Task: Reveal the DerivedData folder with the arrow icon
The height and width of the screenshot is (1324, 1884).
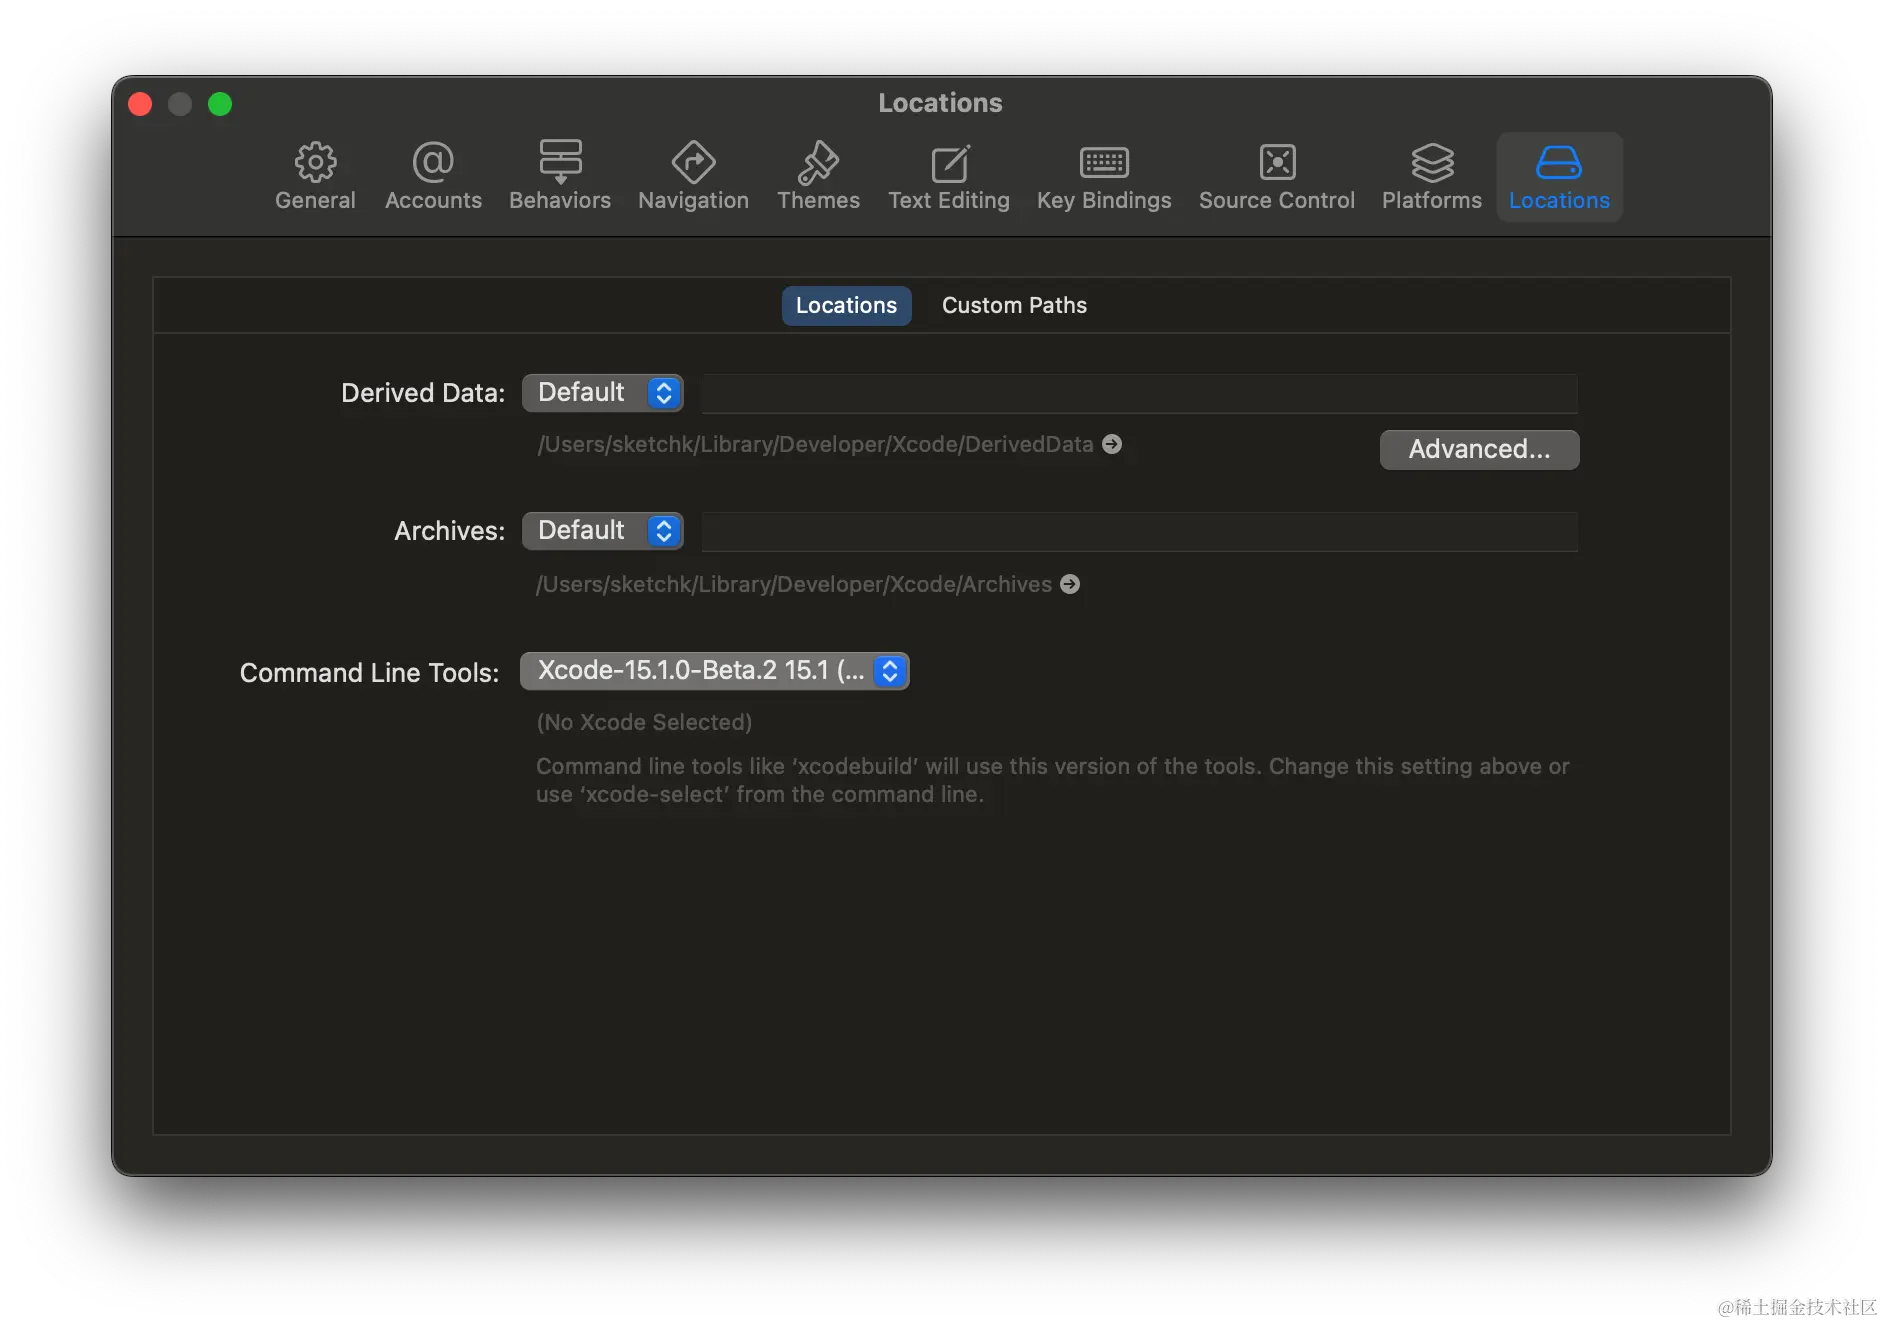Action: 1112,444
